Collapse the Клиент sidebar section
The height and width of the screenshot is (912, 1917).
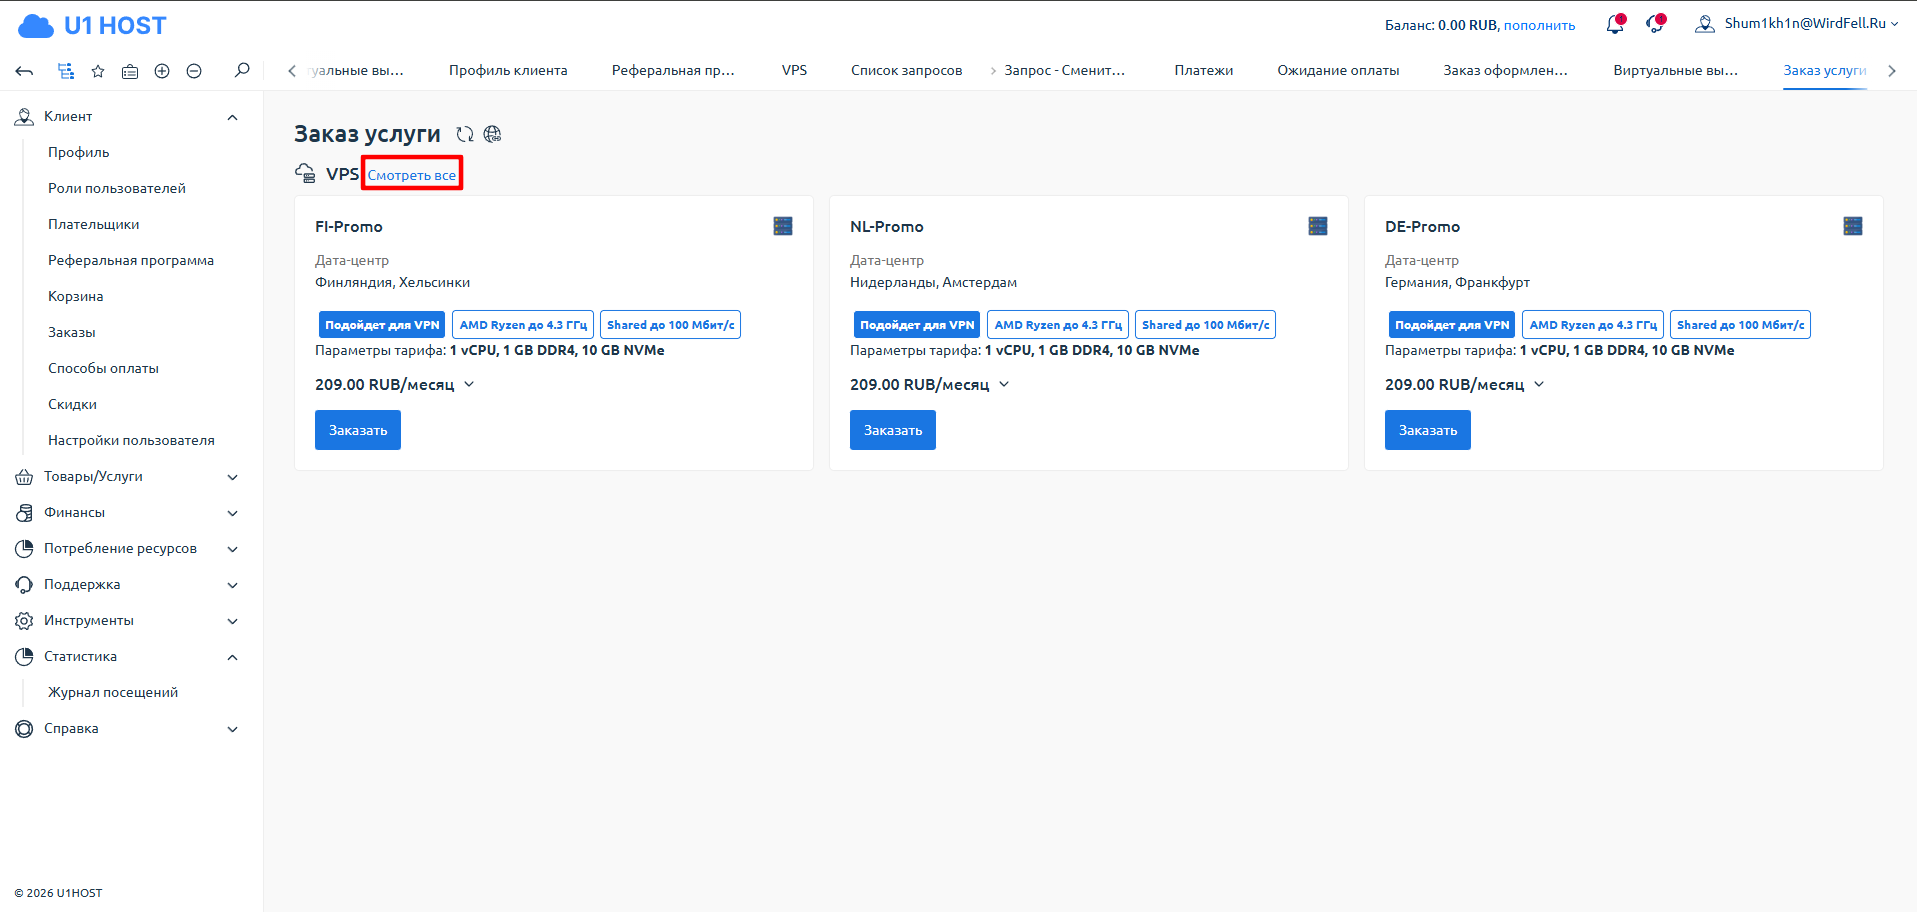coord(232,117)
